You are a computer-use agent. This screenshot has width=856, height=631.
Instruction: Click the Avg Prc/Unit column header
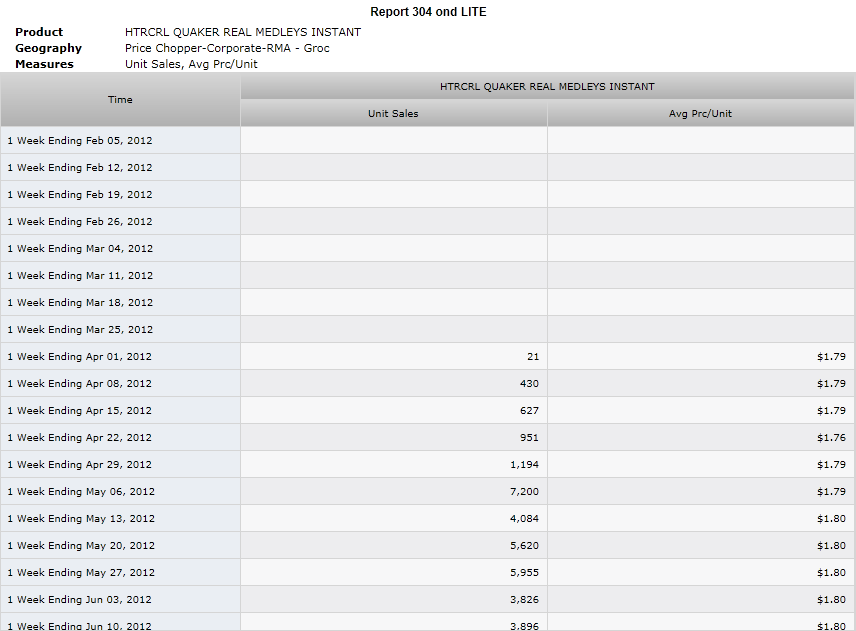700,114
